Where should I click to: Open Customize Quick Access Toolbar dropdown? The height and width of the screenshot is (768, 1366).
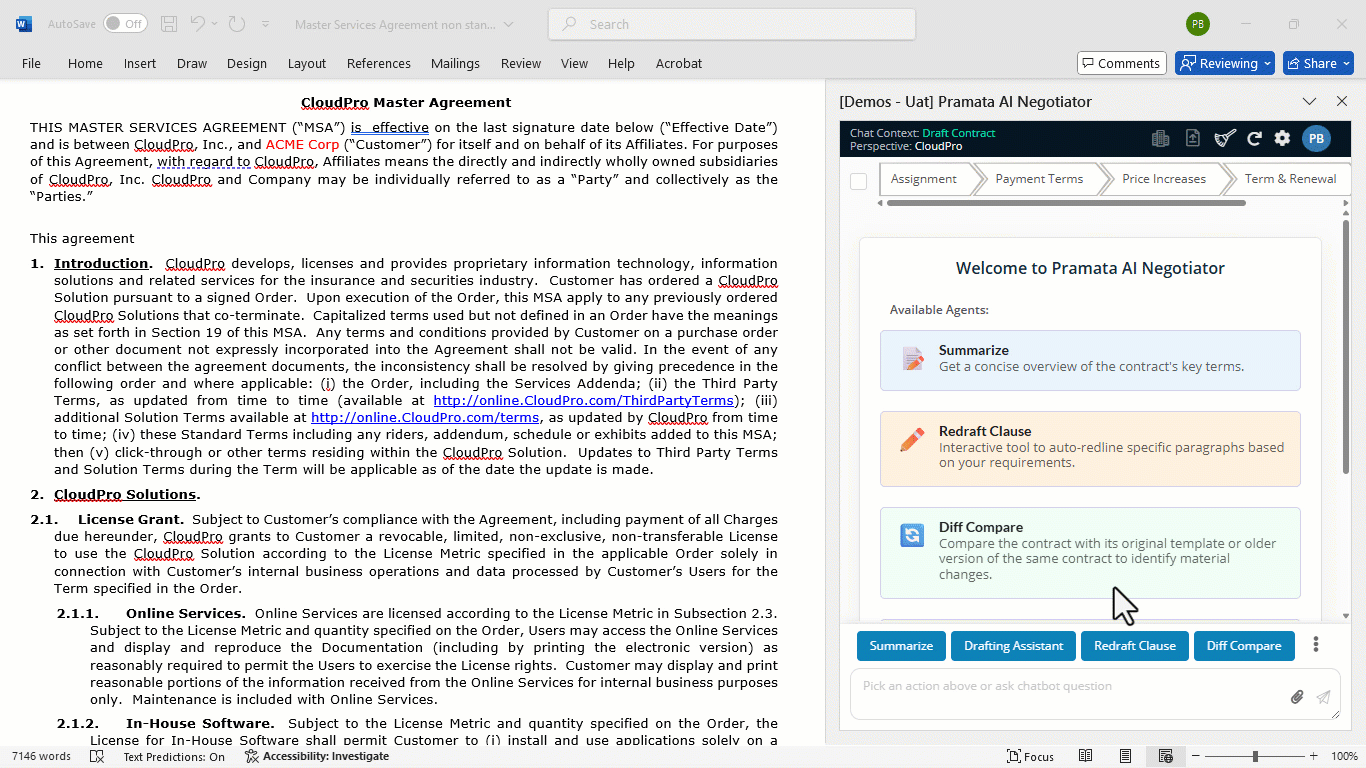click(265, 24)
